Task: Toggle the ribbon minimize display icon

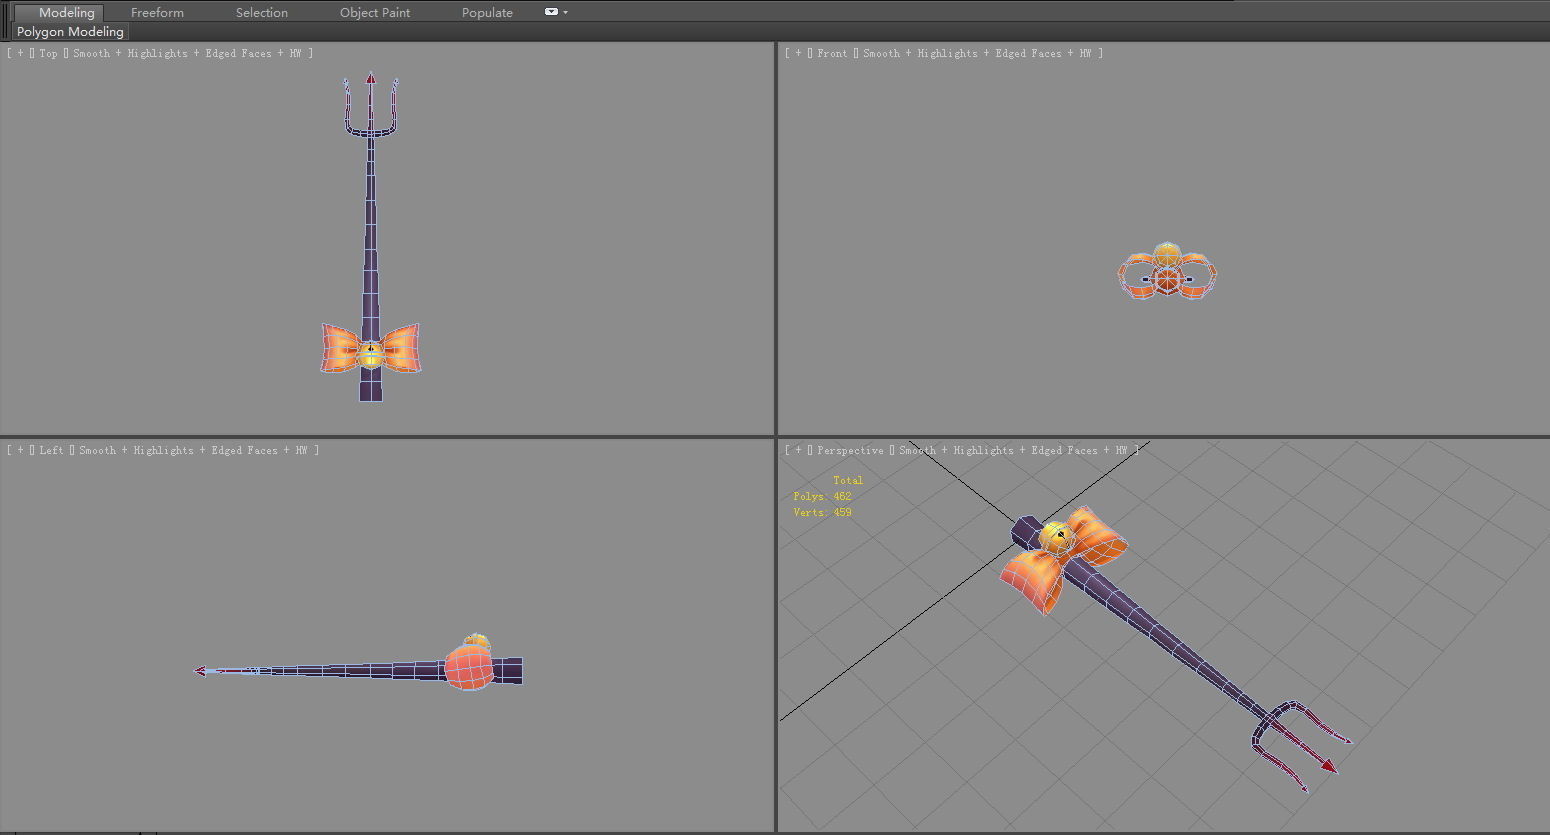Action: click(551, 12)
